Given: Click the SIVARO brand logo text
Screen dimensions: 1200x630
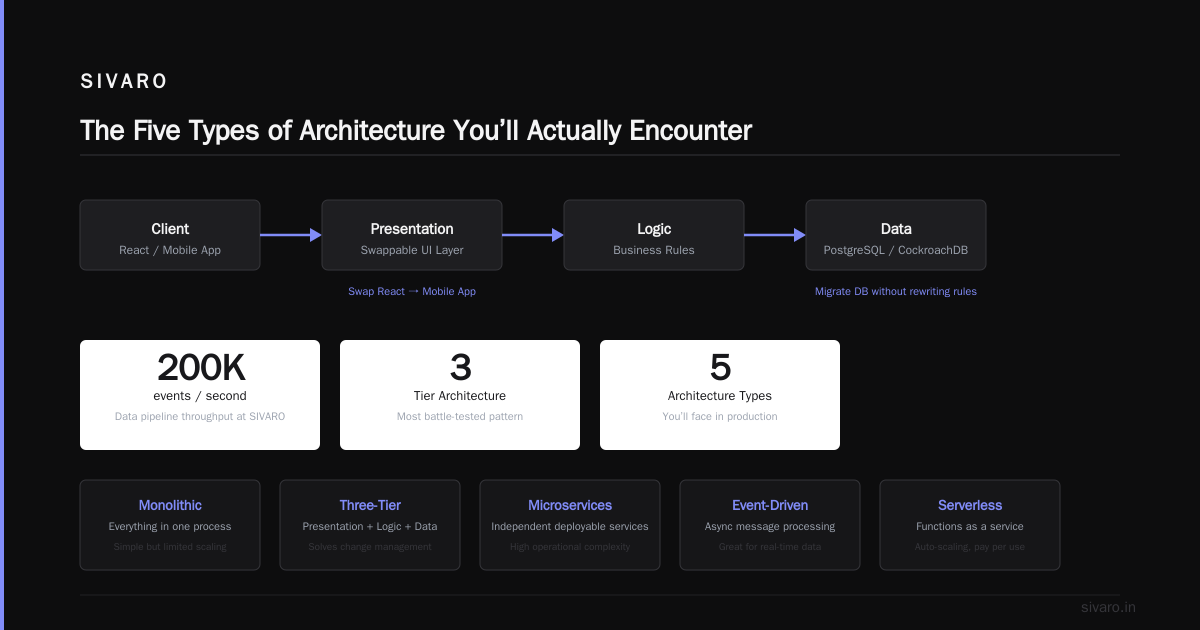Looking at the screenshot, I should click(124, 82).
